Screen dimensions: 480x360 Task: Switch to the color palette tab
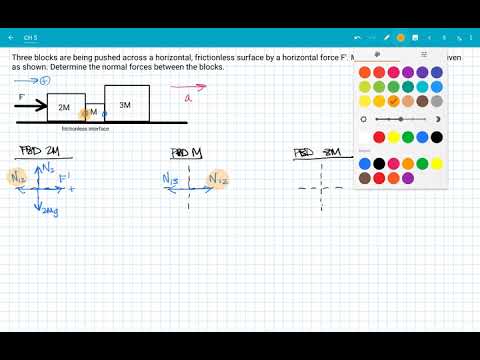pyautogui.click(x=377, y=54)
